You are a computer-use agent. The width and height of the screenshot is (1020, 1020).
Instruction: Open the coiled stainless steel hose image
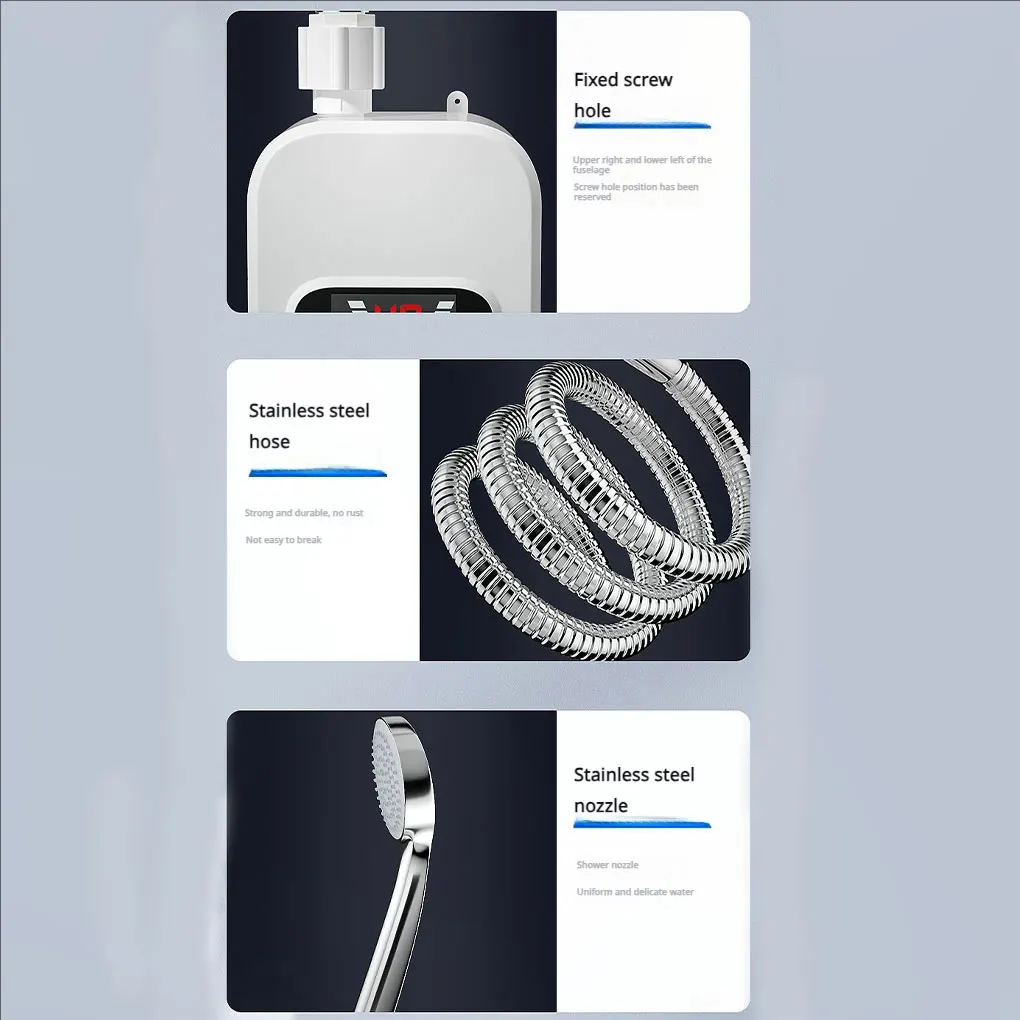pyautogui.click(x=585, y=510)
